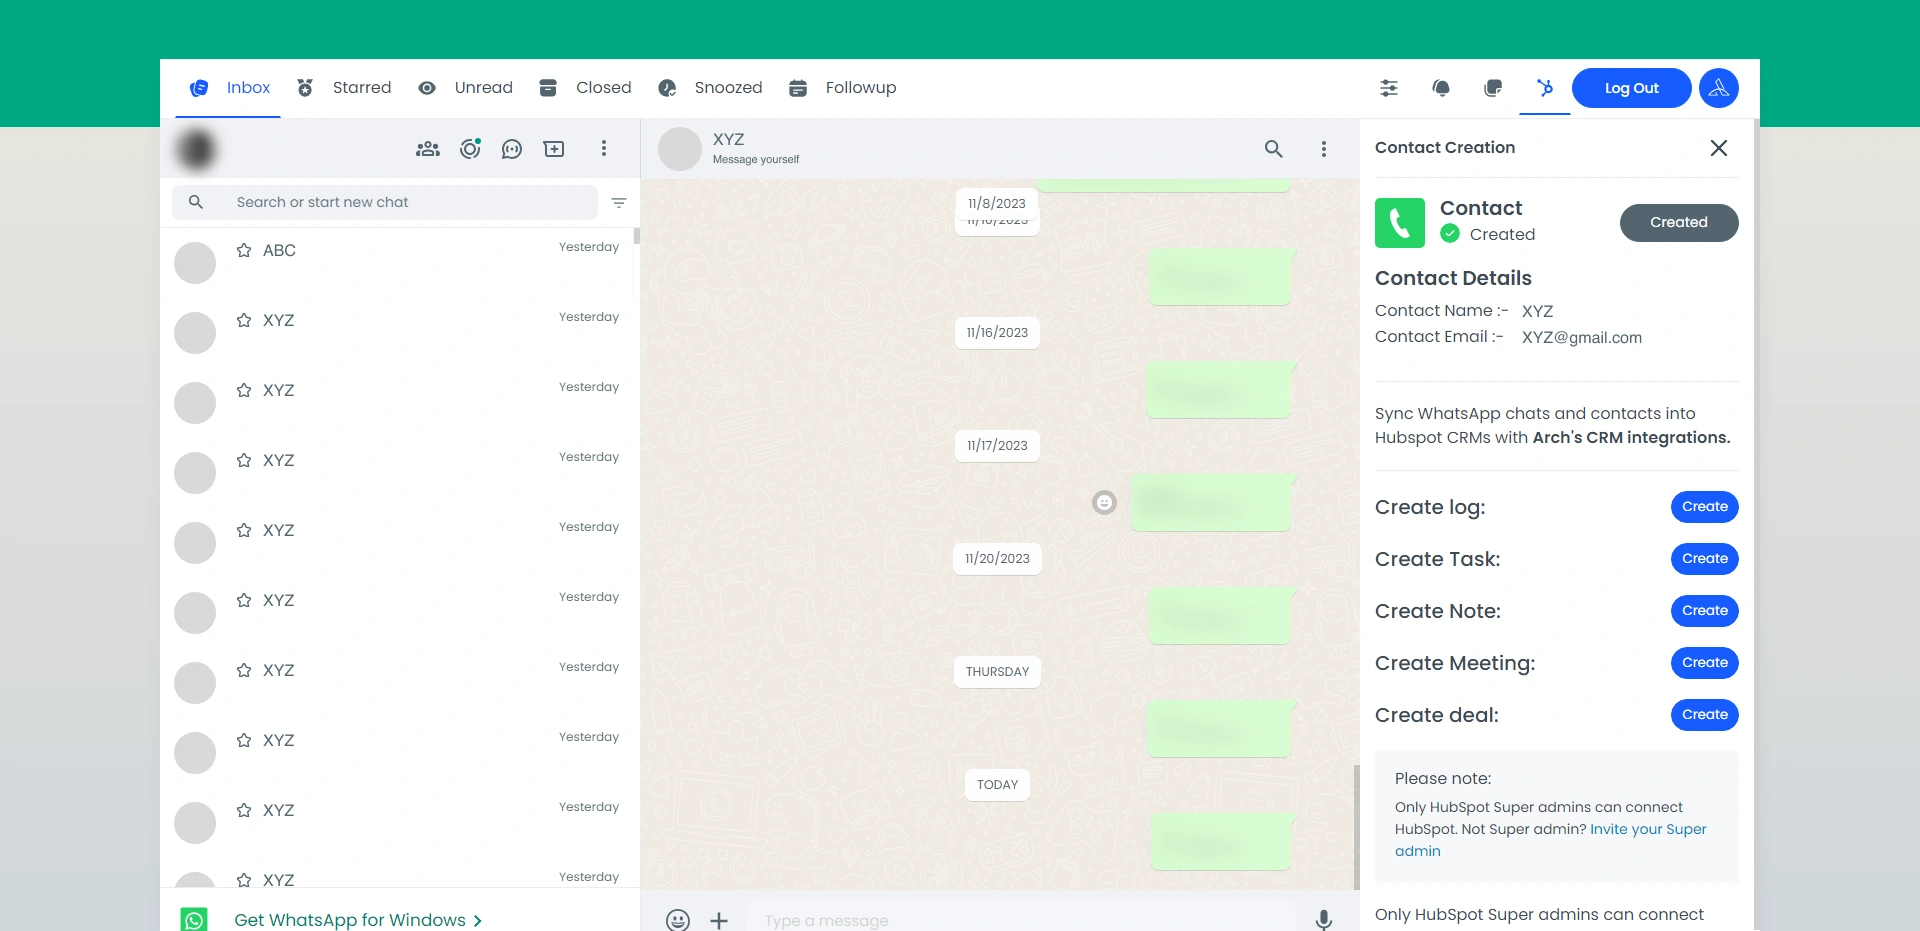Click the HubSpot integration icon
This screenshot has width=1920, height=931.
pyautogui.click(x=1545, y=88)
